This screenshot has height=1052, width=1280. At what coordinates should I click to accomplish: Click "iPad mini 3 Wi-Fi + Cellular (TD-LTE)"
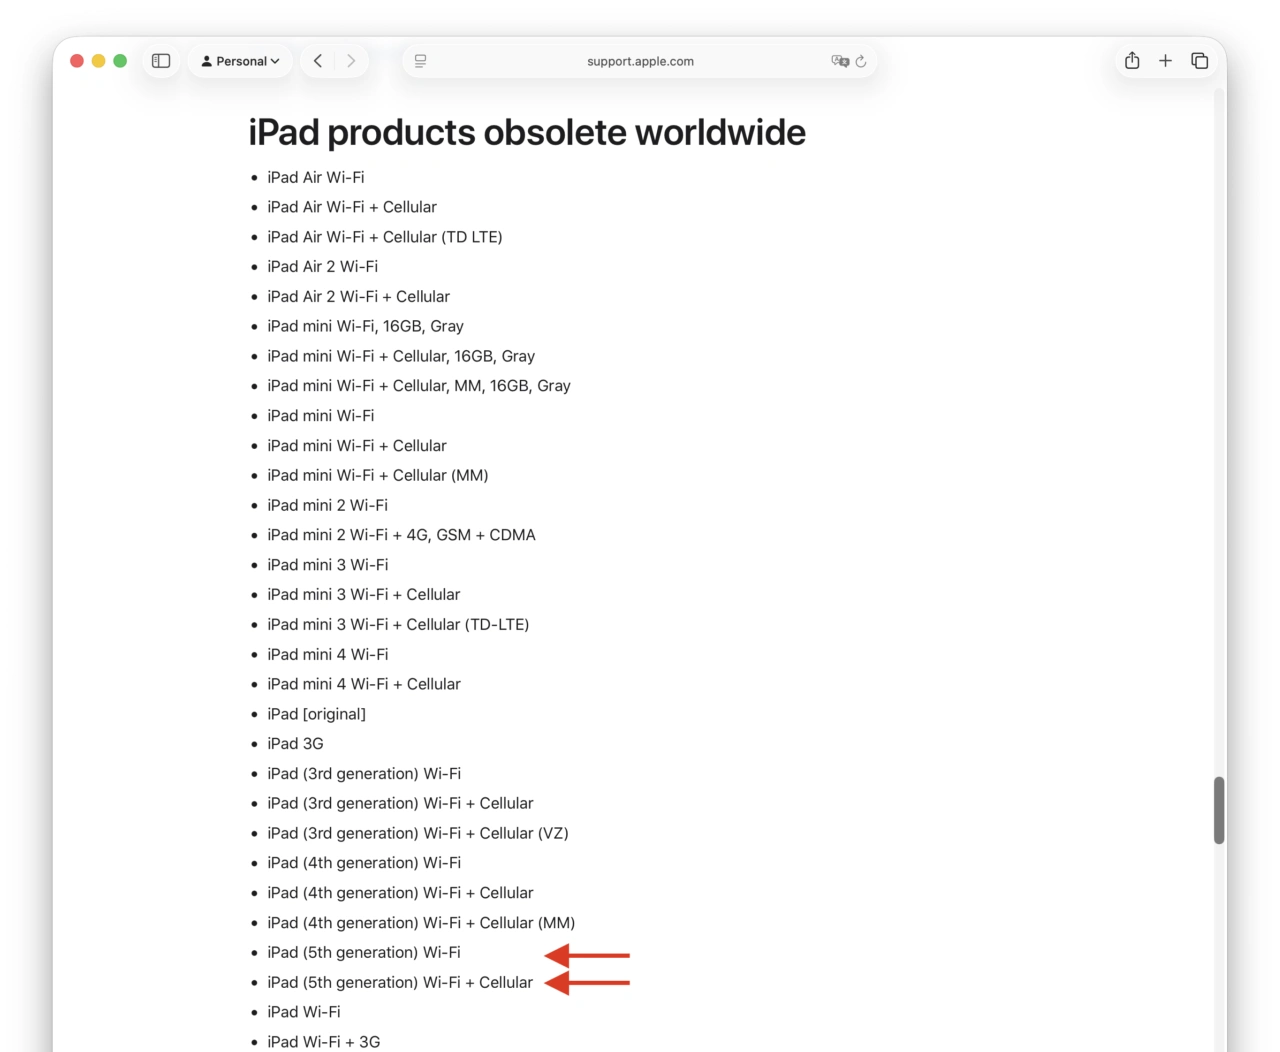[399, 624]
